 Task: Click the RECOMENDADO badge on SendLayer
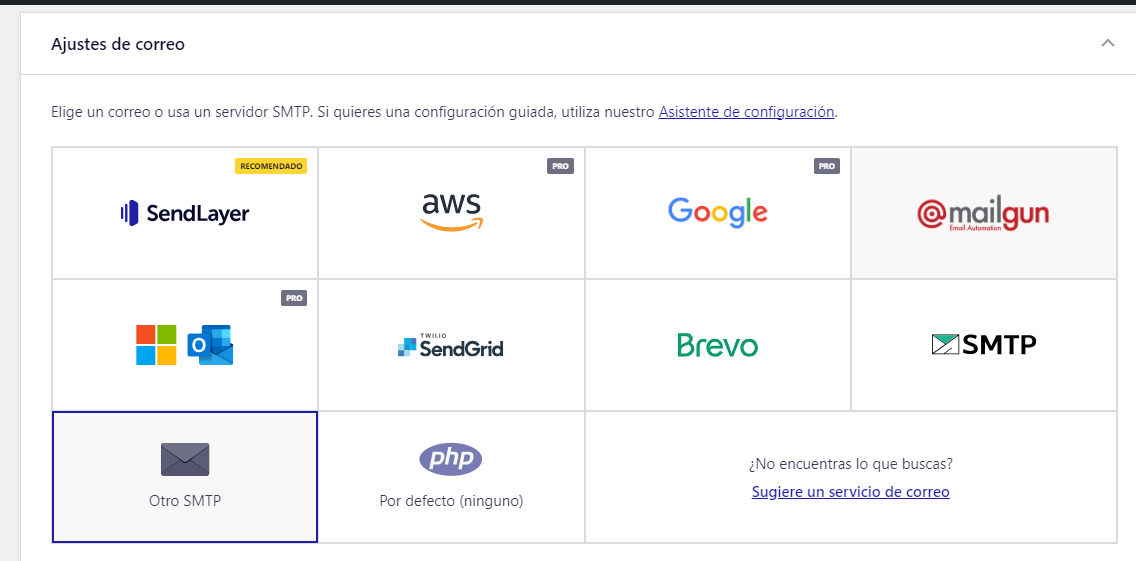pyautogui.click(x=271, y=166)
